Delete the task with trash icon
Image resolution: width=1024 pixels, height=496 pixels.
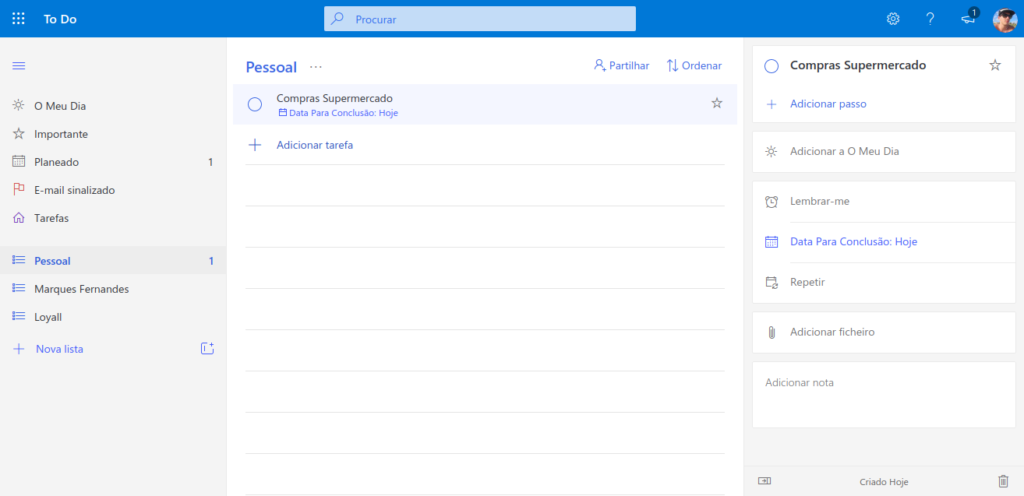[x=1003, y=482]
